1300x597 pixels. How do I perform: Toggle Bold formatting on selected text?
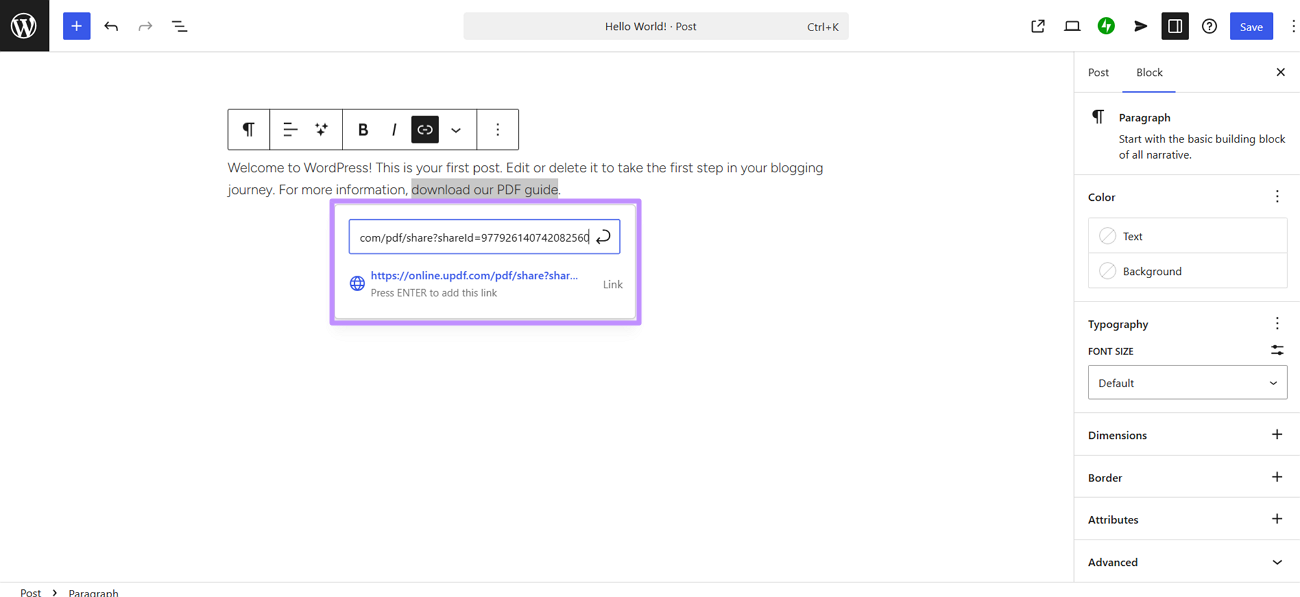(x=363, y=129)
